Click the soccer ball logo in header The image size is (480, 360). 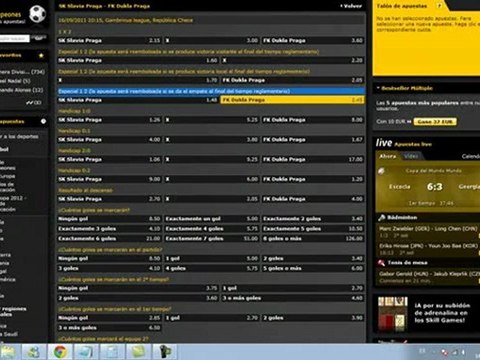pos(37,14)
